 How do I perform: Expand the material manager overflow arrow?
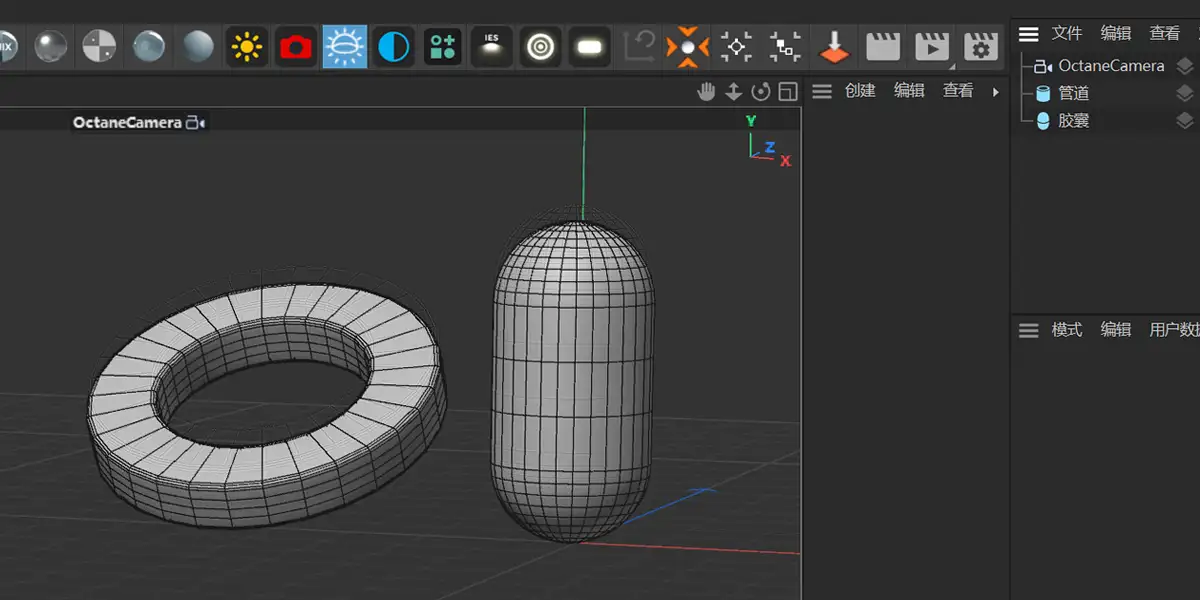[995, 91]
